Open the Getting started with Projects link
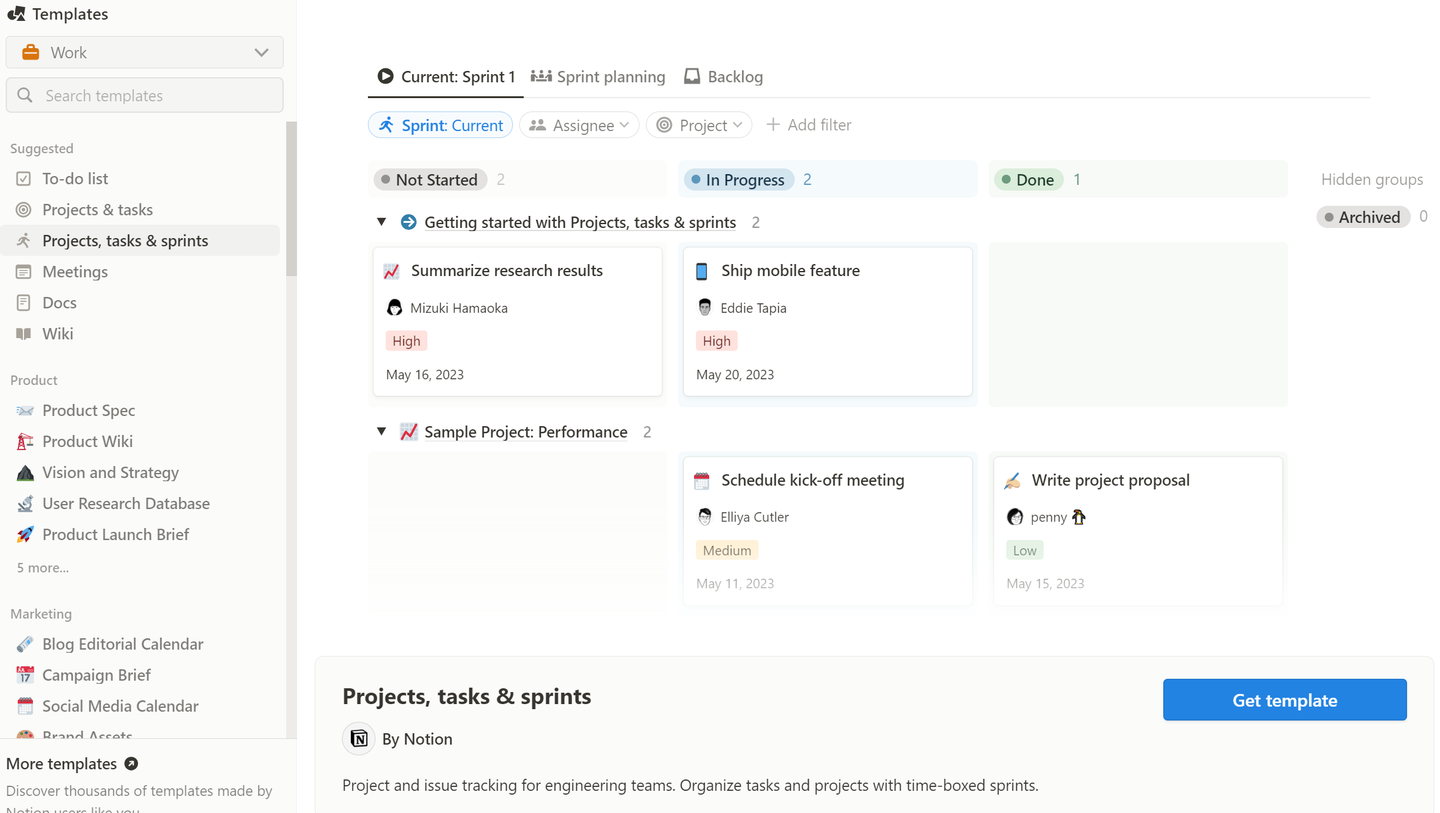This screenshot has width=1440, height=813. 580,222
